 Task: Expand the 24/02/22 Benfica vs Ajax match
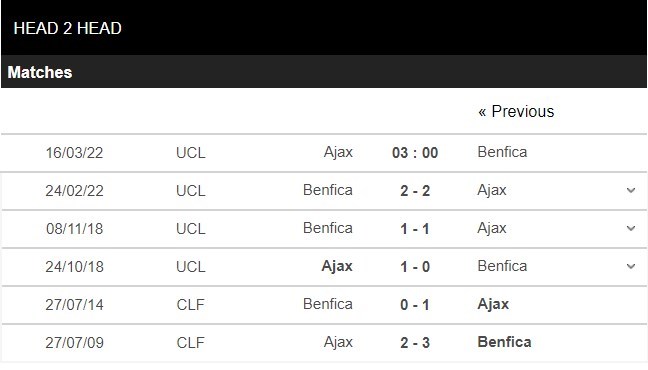tap(631, 191)
